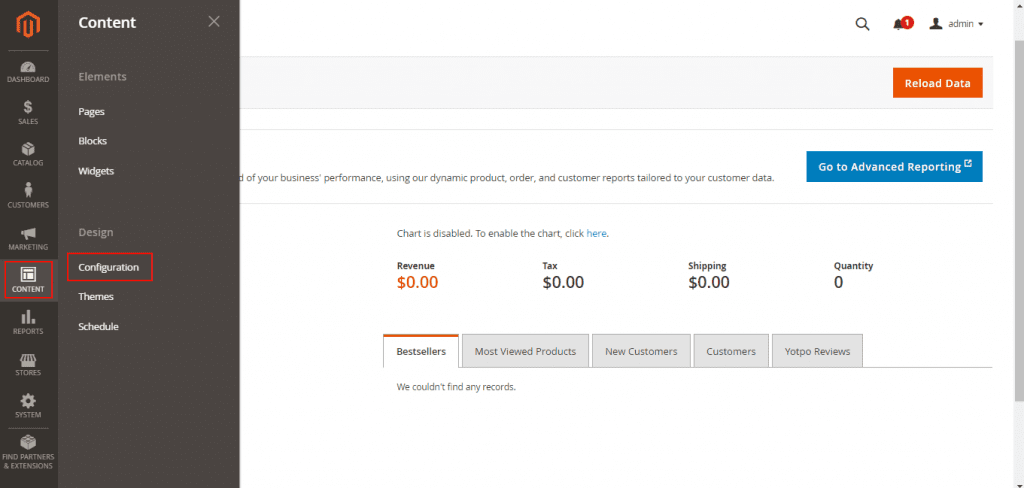The image size is (1024, 488).
Task: Switch to the Customers tab
Action: click(731, 351)
